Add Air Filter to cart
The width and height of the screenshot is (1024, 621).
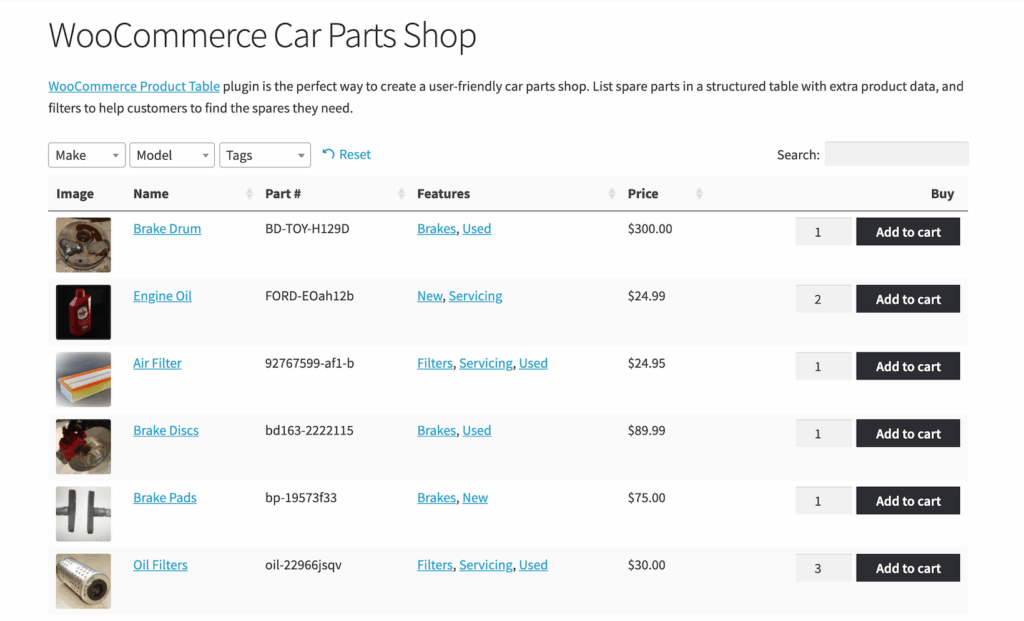pyautogui.click(x=908, y=366)
